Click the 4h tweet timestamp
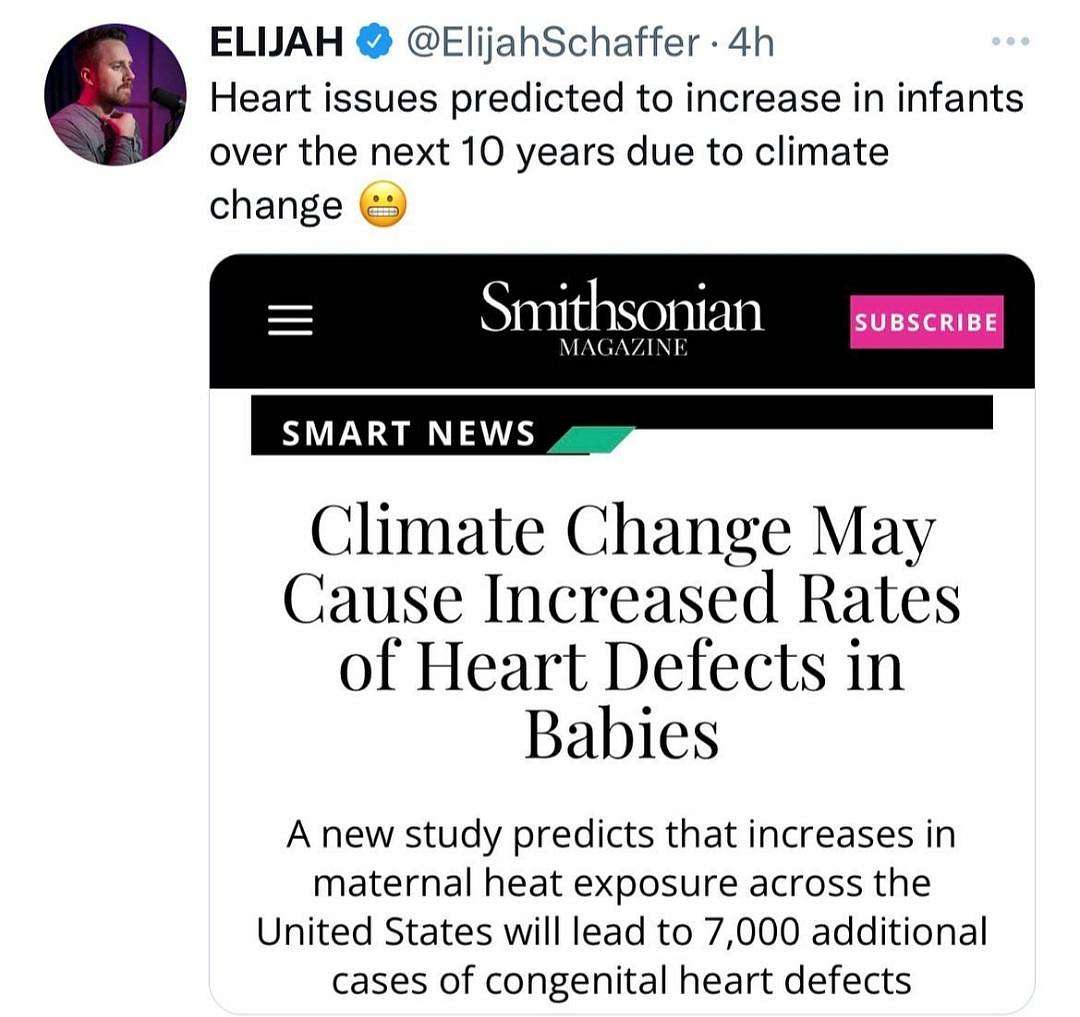 pyautogui.click(x=751, y=43)
